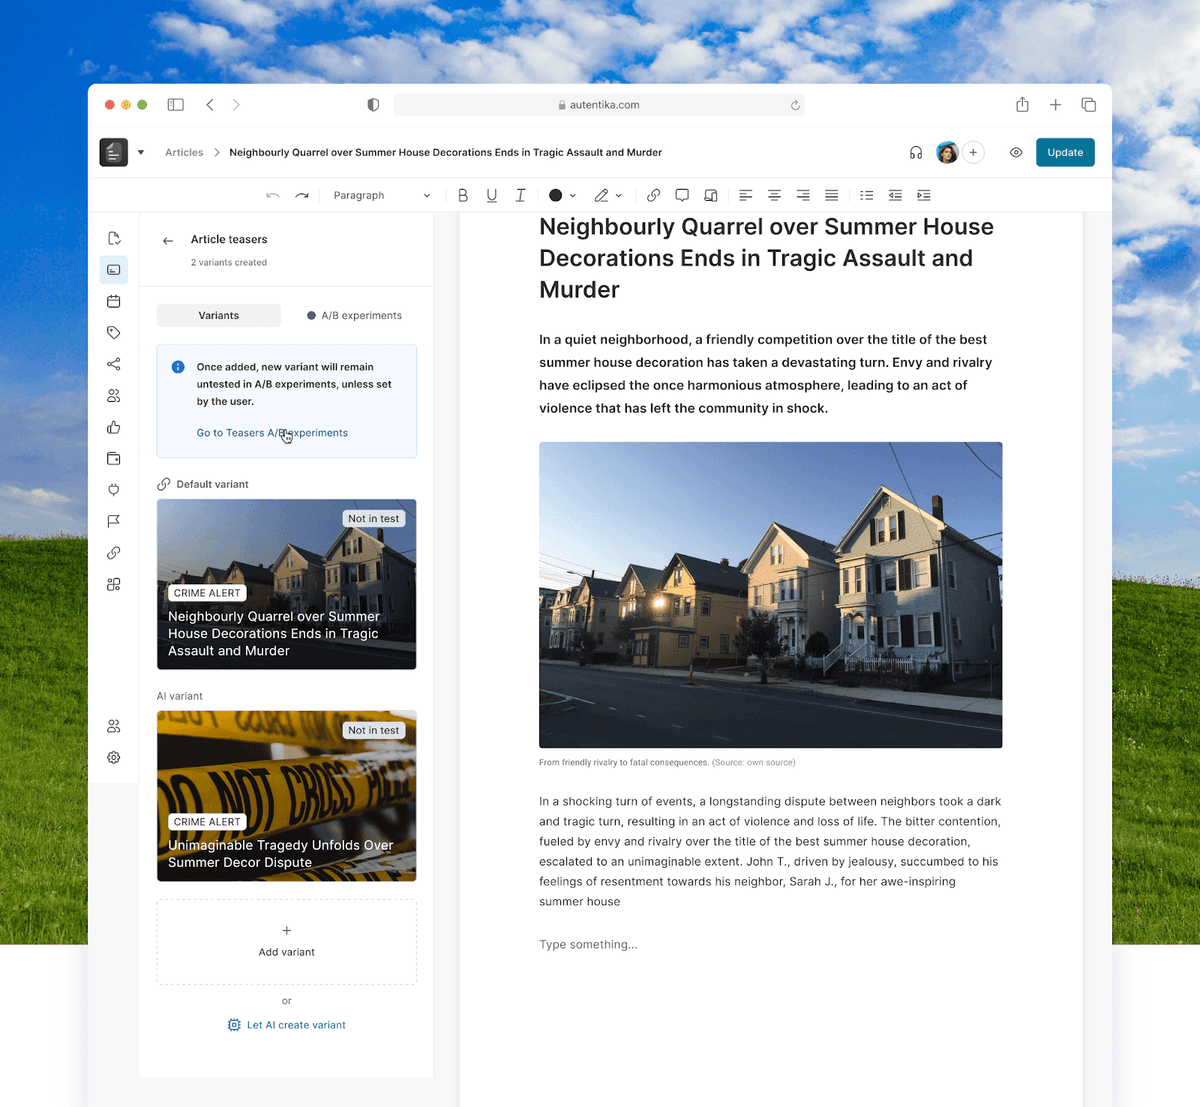The width and height of the screenshot is (1200, 1107).
Task: Switch to the Variants tab
Action: tap(219, 315)
